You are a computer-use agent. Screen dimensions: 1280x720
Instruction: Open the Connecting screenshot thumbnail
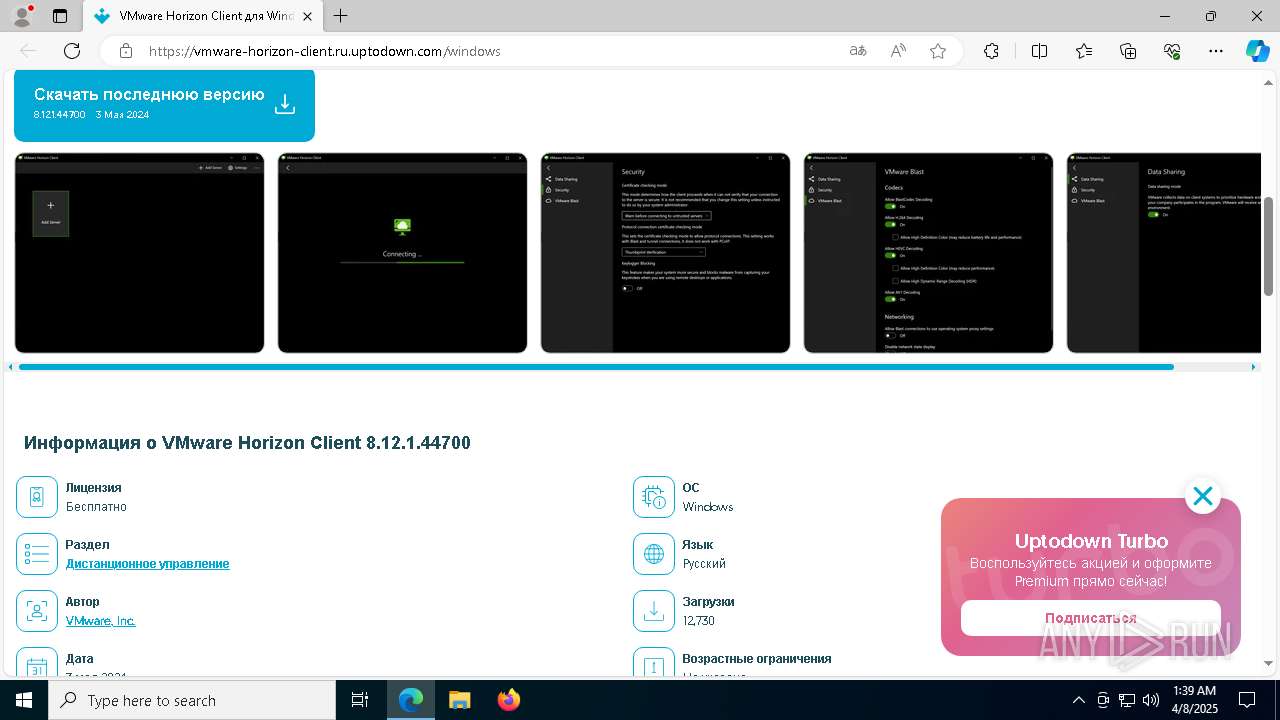coord(402,253)
